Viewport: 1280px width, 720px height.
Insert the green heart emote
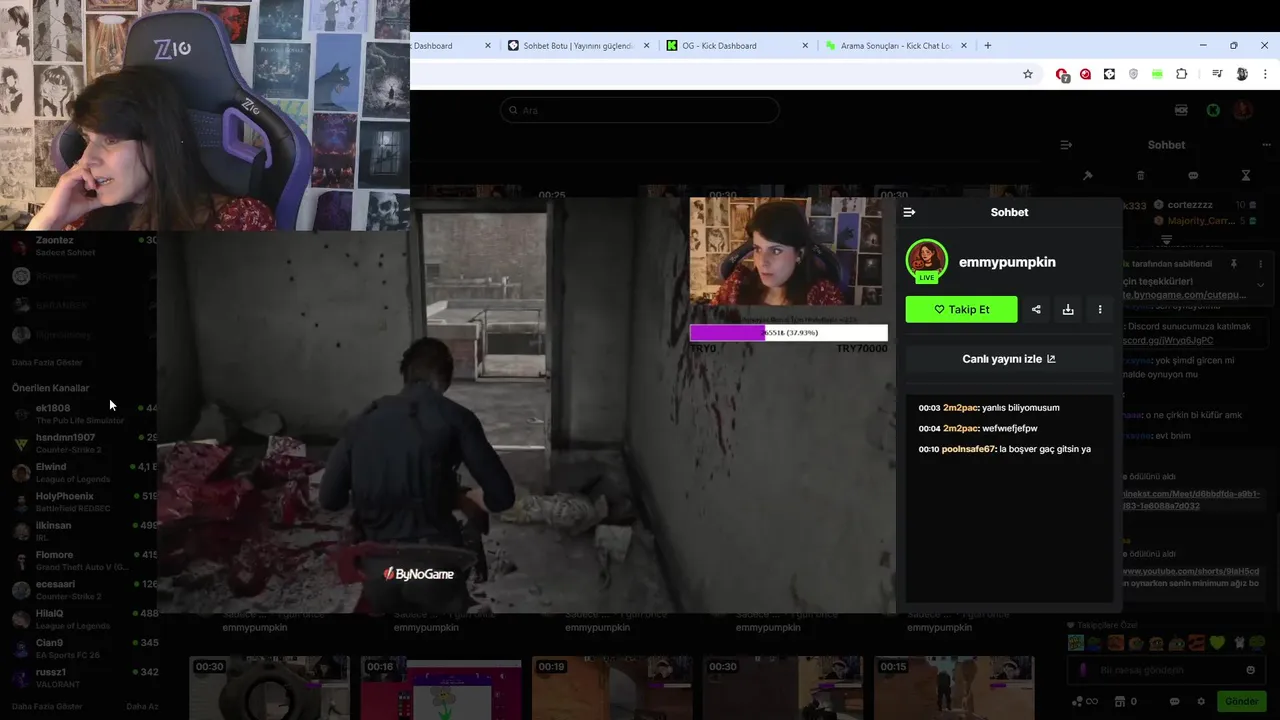click(x=1217, y=643)
